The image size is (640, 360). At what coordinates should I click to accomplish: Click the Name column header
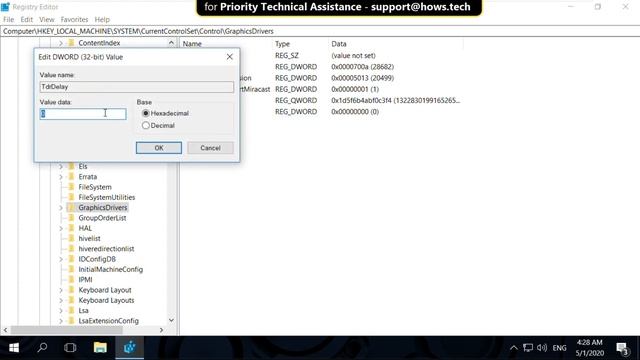tap(192, 44)
